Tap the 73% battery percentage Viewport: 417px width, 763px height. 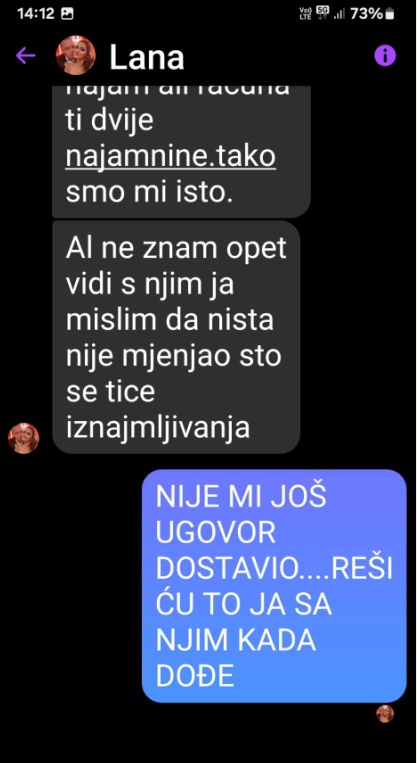point(366,14)
